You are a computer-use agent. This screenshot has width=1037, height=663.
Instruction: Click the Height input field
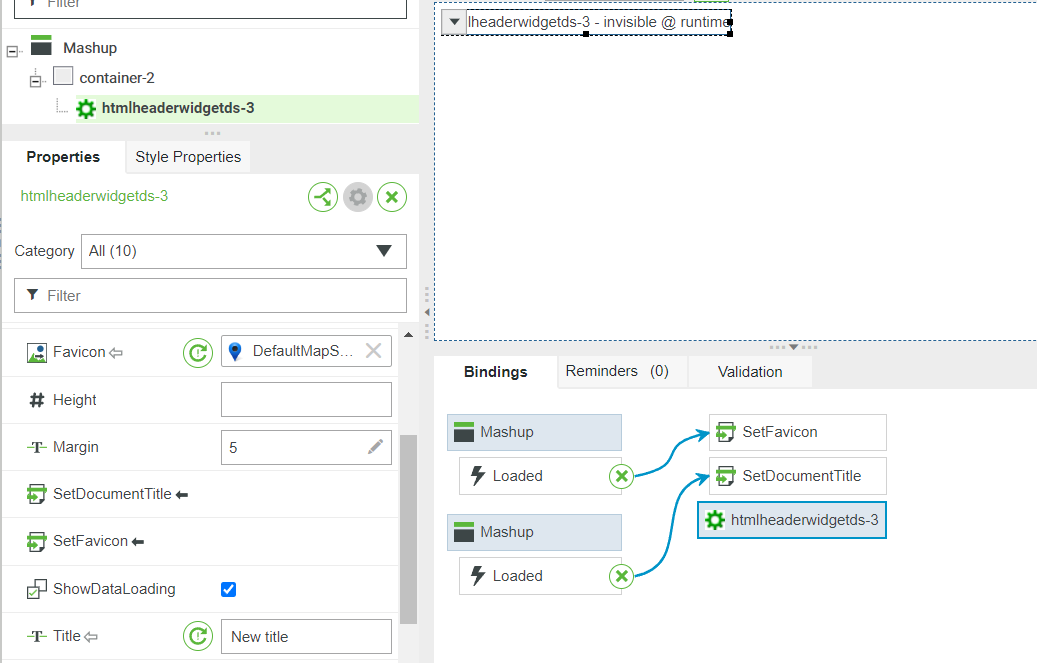[306, 400]
